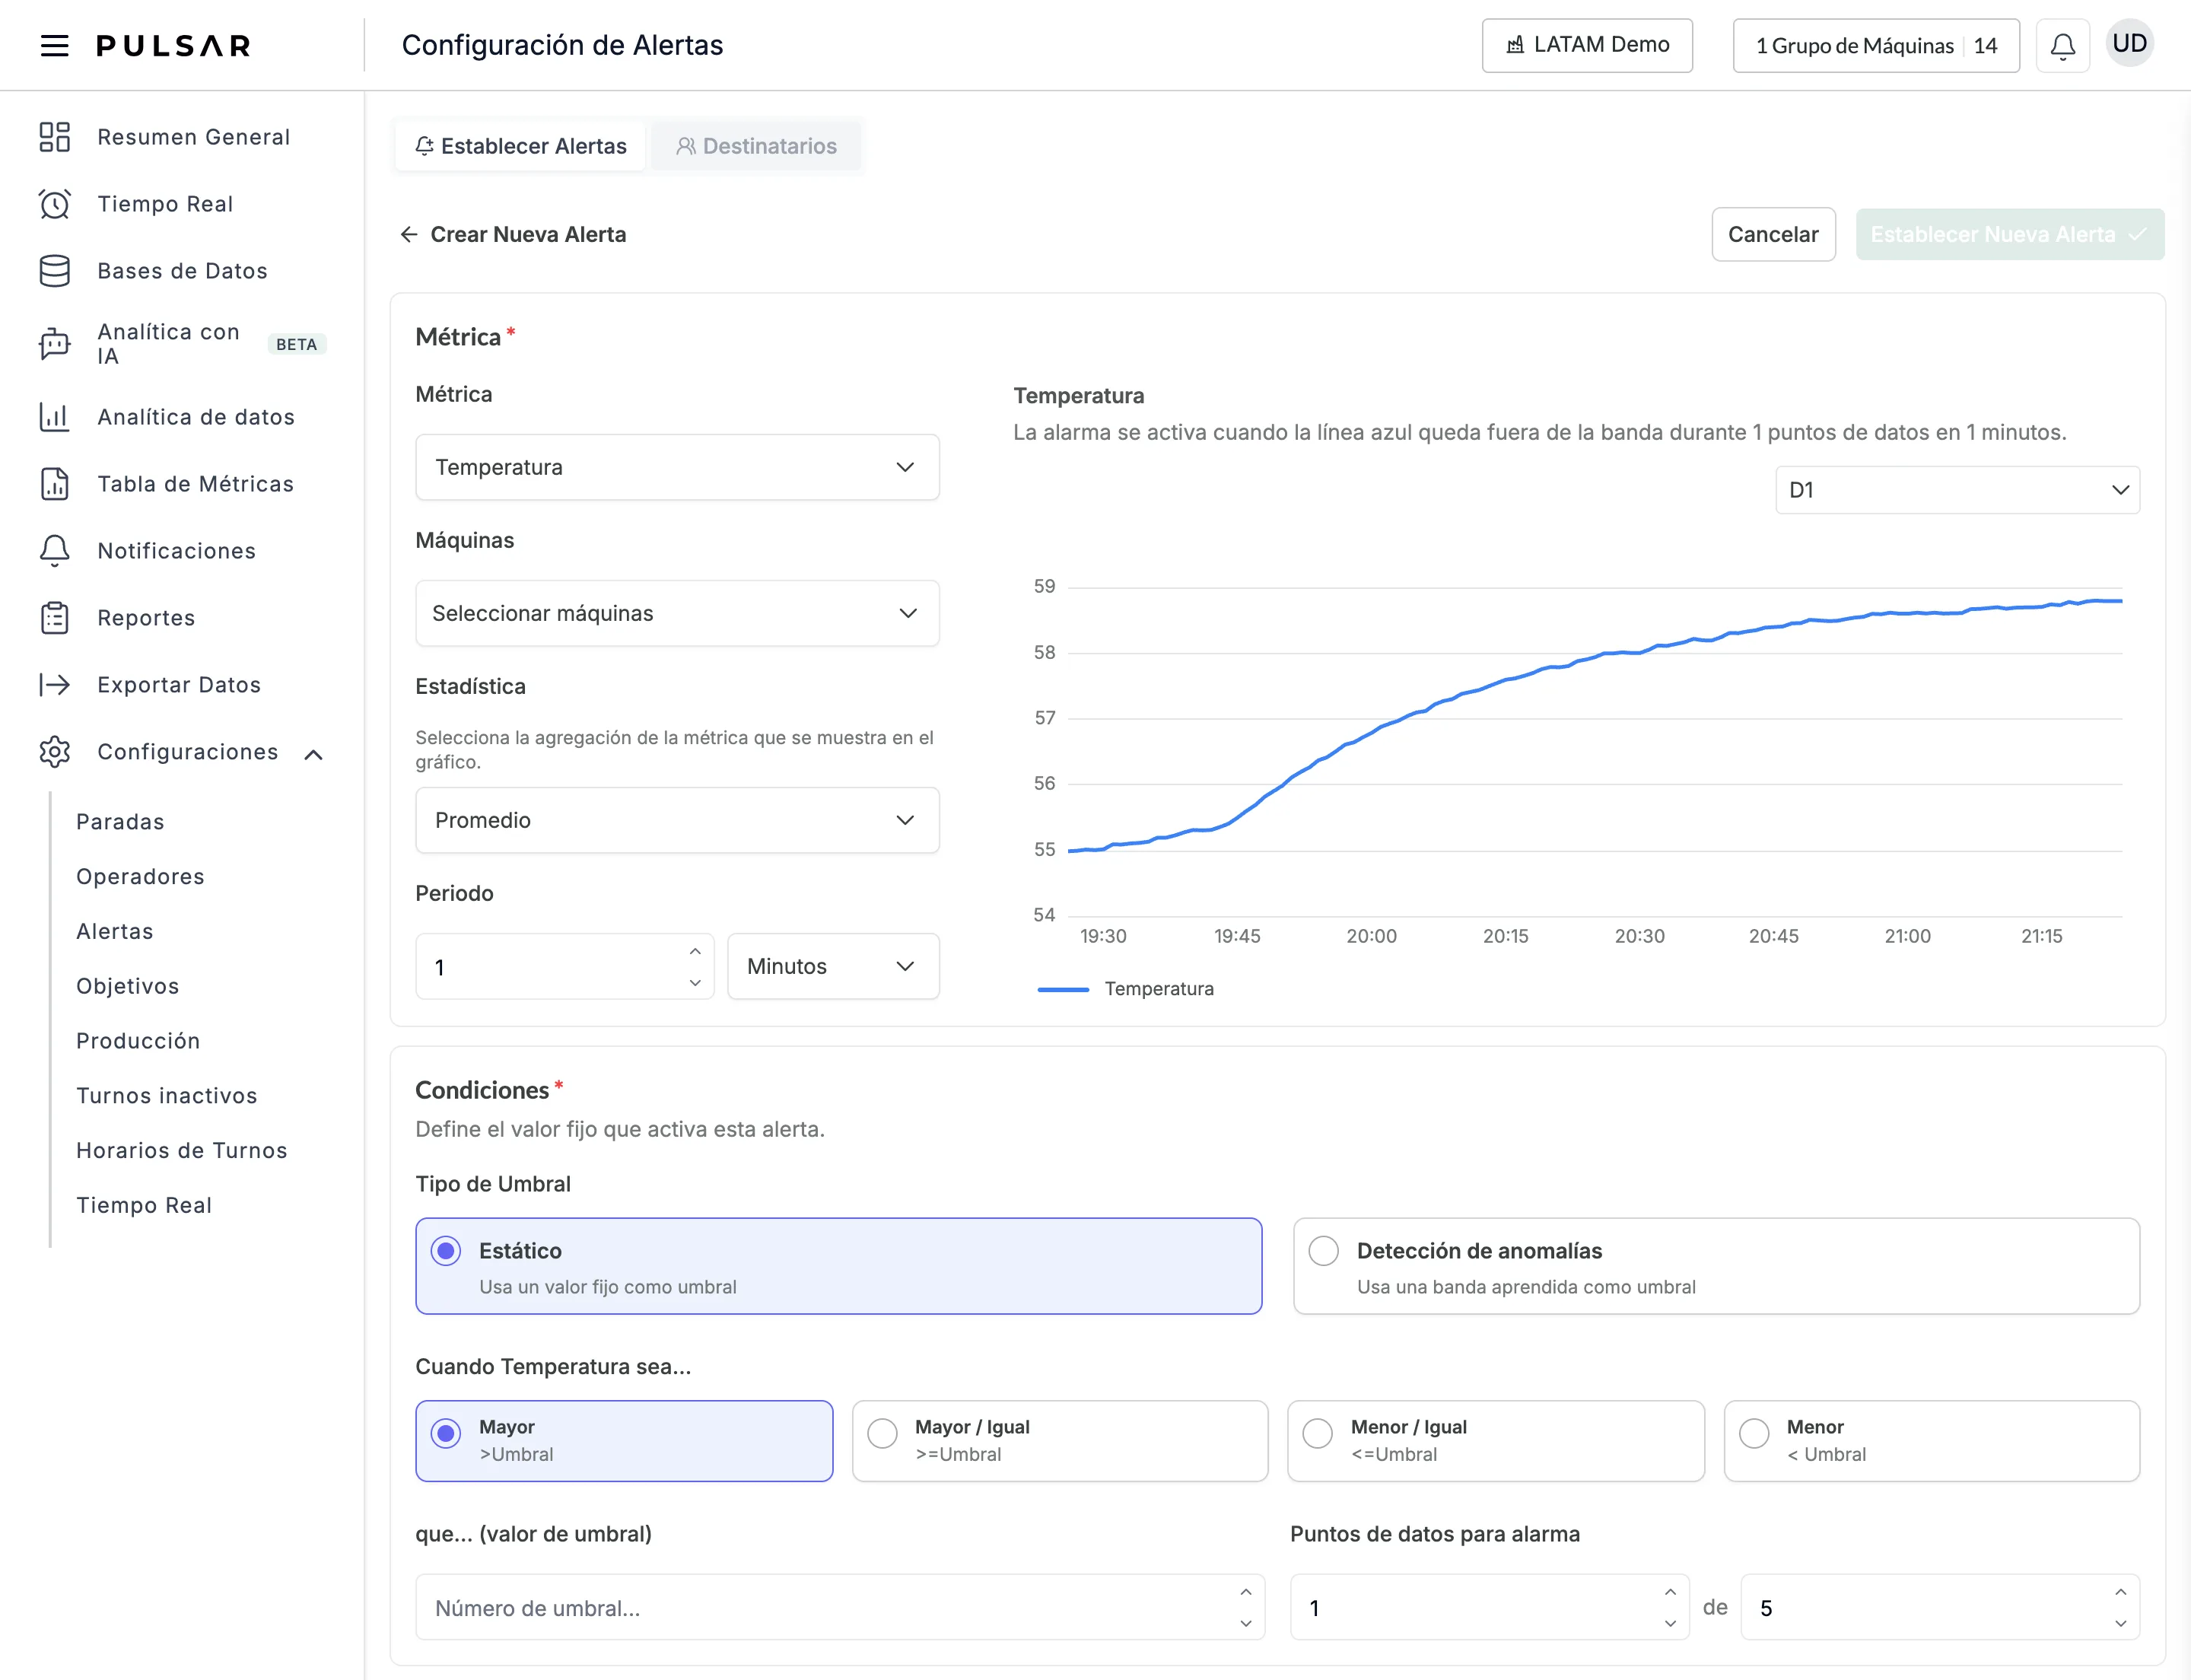
Task: Click the Analítica de datos chart icon
Action: (x=54, y=417)
